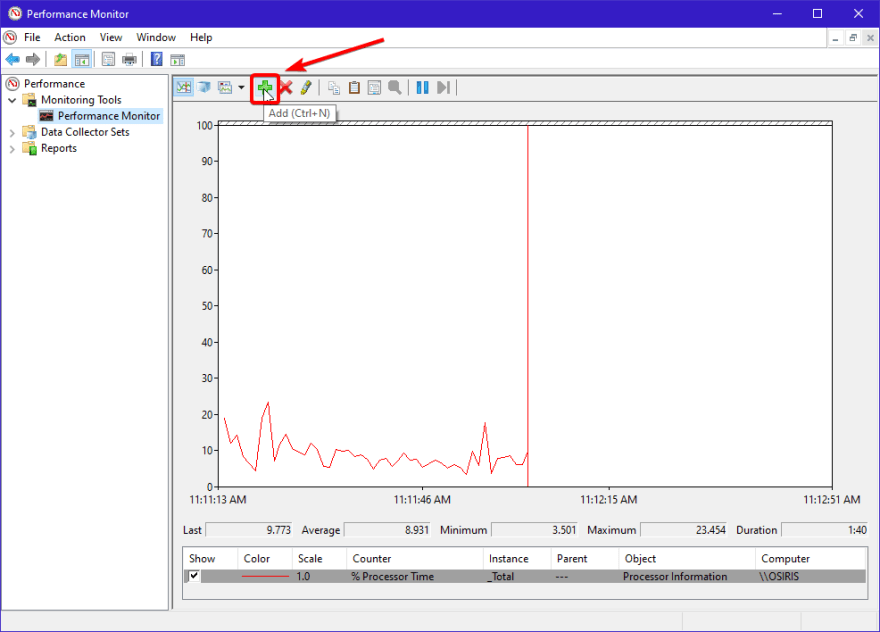Click the Zoom magnifier icon
Image resolution: width=880 pixels, height=632 pixels.
point(395,88)
